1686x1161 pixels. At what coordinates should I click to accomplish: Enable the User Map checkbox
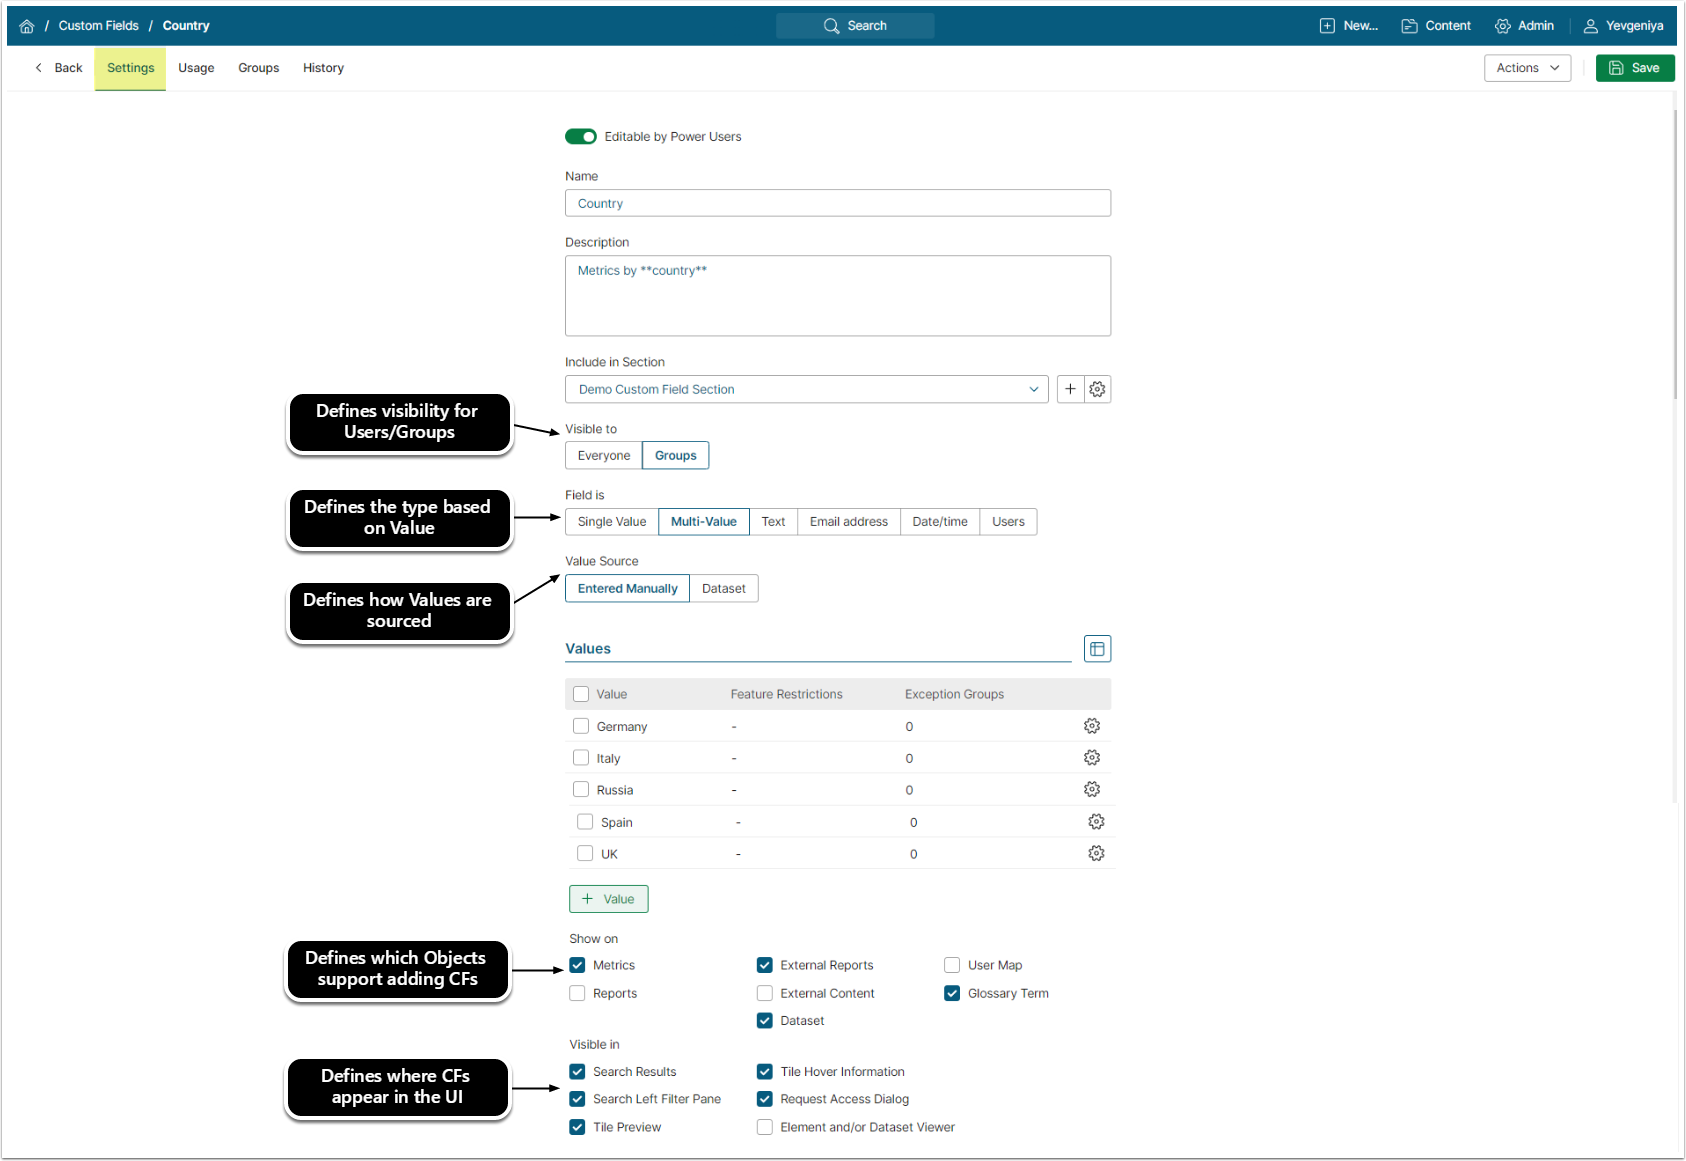(x=952, y=965)
